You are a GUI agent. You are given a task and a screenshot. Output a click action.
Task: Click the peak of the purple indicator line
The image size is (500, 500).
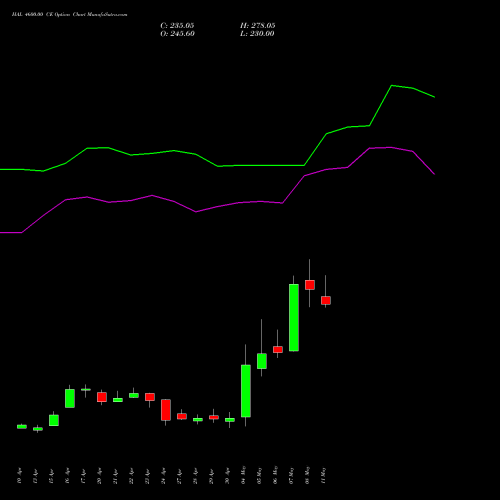click(390, 147)
